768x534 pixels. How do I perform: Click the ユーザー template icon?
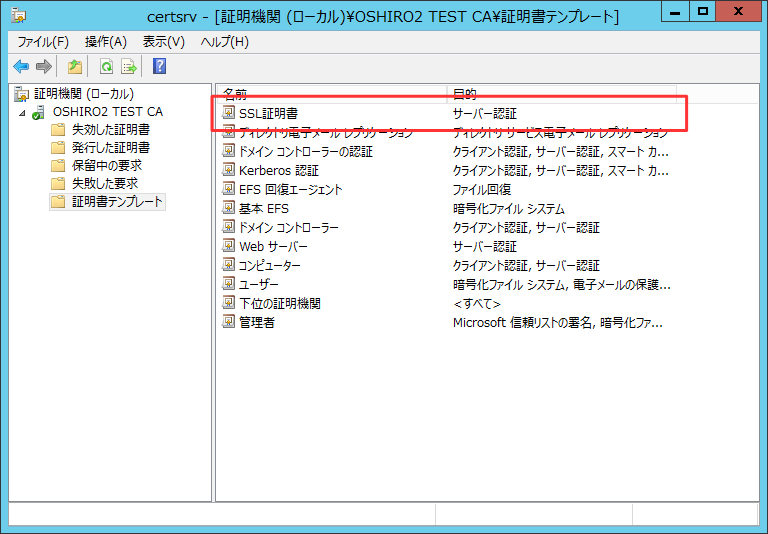click(x=228, y=284)
